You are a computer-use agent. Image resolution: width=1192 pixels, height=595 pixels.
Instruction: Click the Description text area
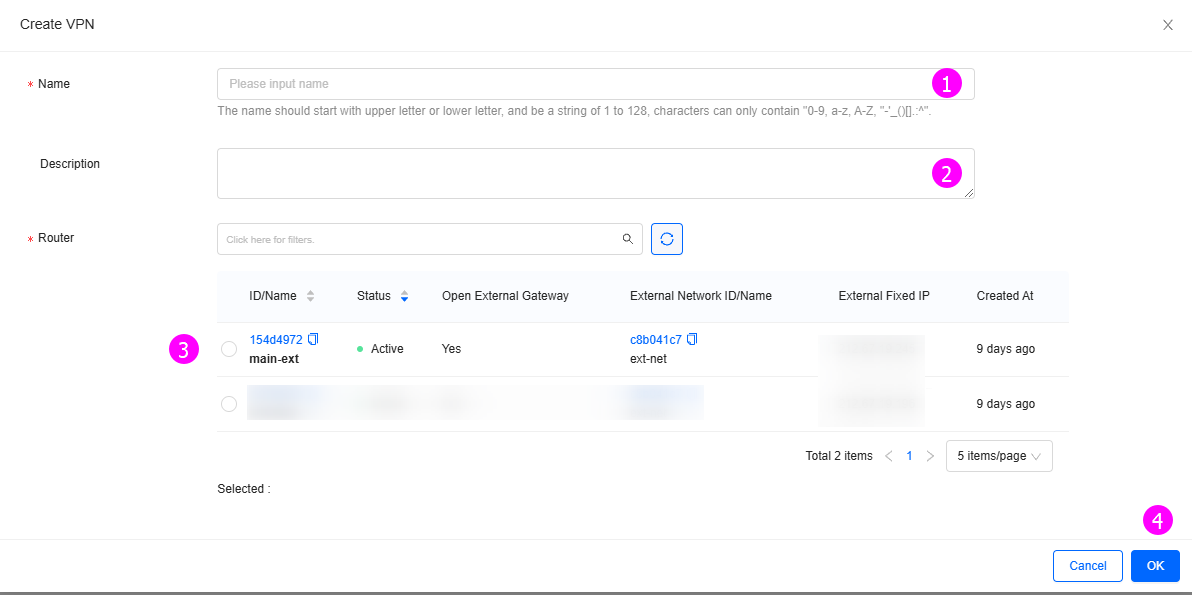pos(595,173)
